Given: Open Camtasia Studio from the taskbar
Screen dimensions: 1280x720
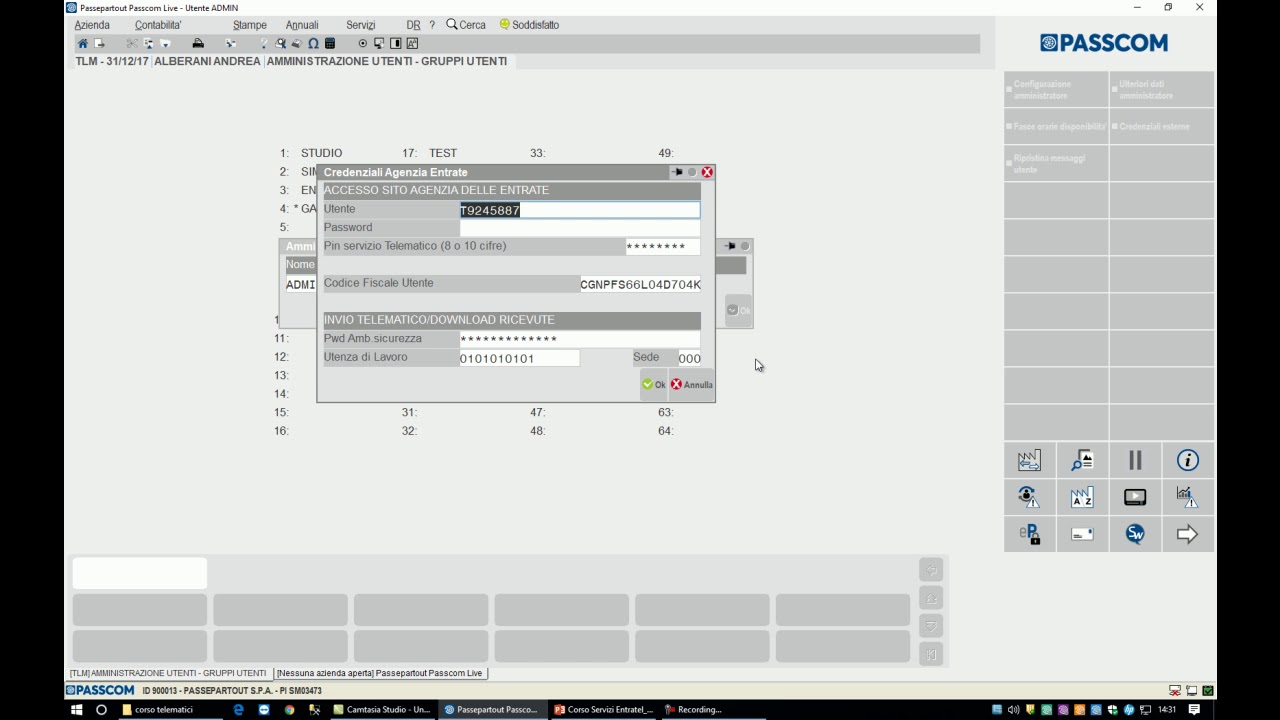Looking at the screenshot, I should click(383, 710).
